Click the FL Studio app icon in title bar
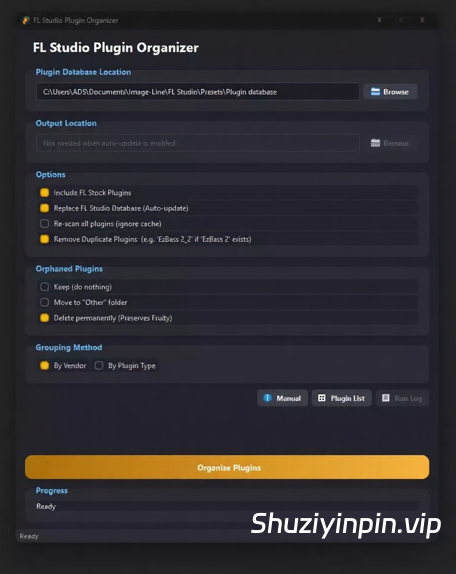The height and width of the screenshot is (574, 456). [x=26, y=20]
